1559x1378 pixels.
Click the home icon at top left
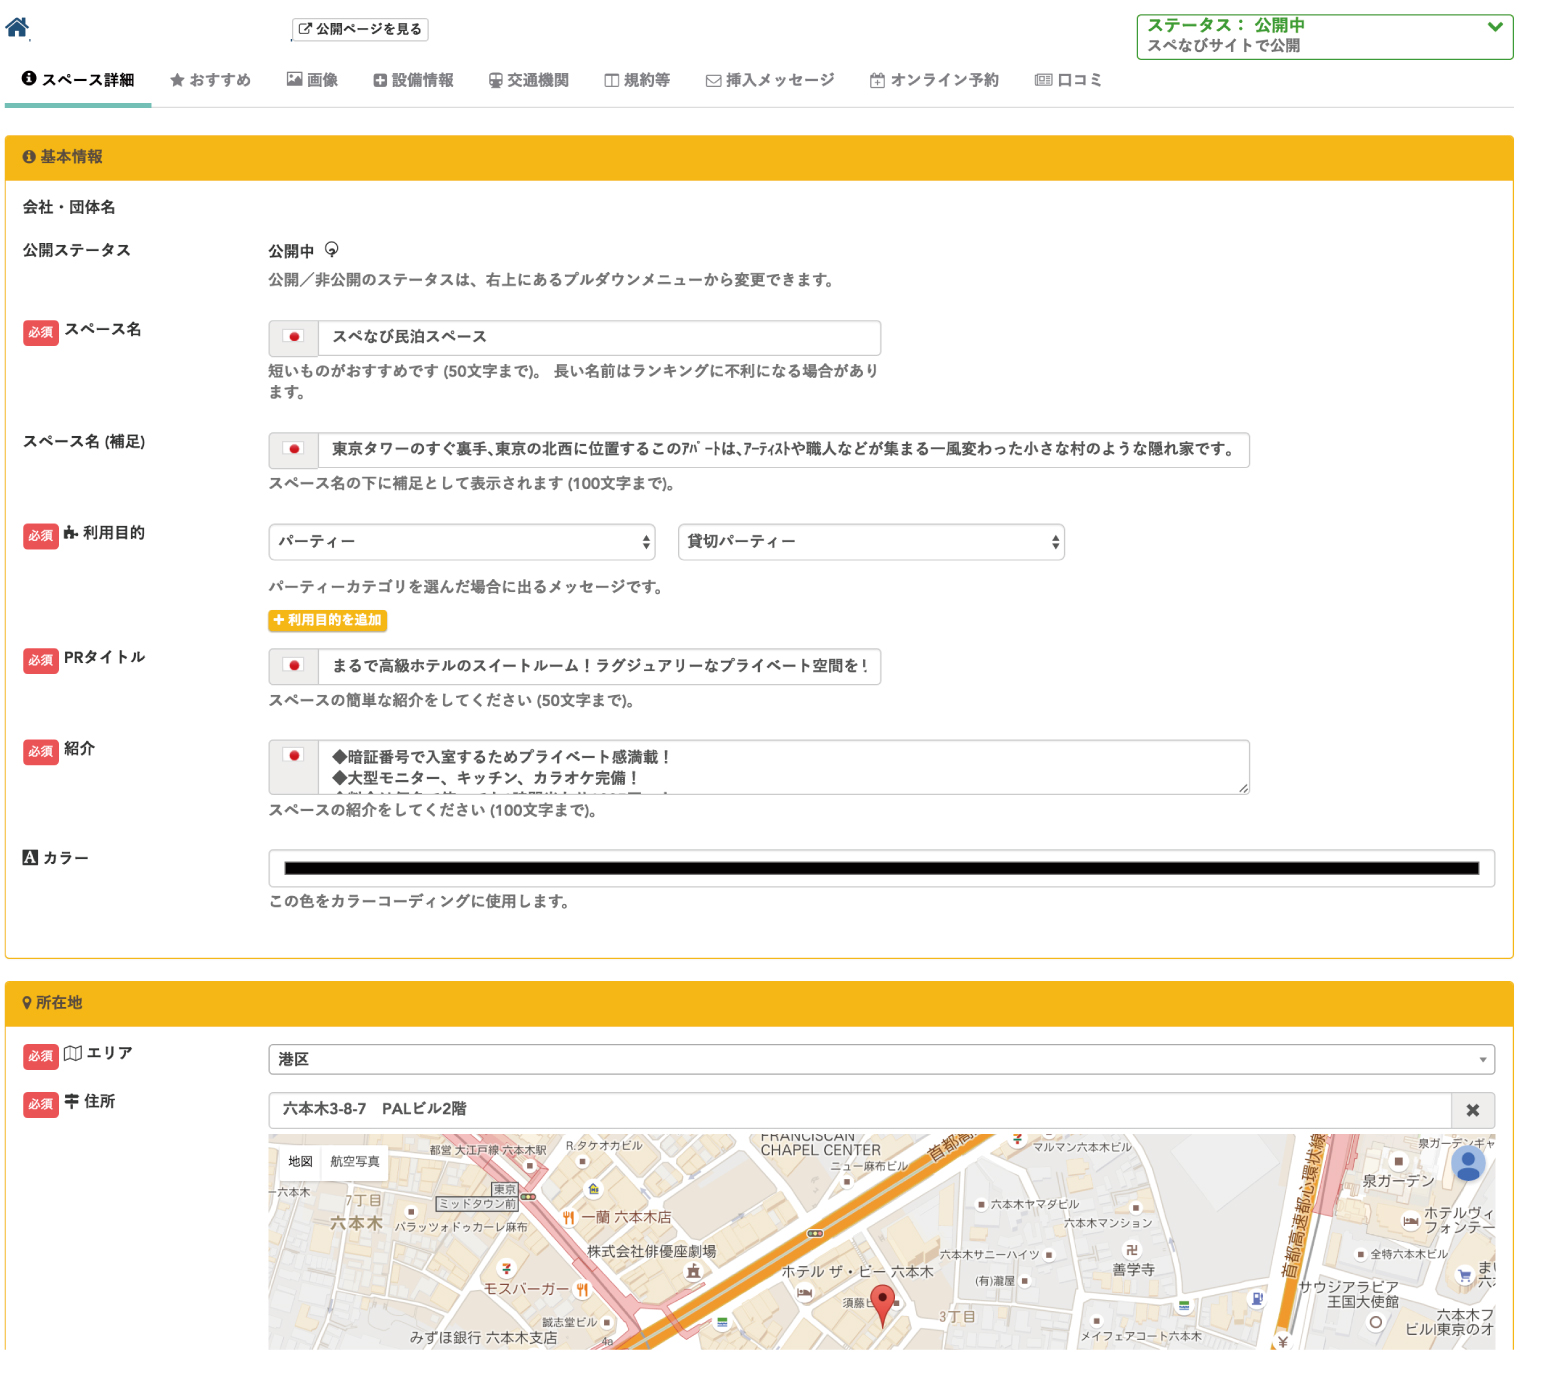pos(17,27)
